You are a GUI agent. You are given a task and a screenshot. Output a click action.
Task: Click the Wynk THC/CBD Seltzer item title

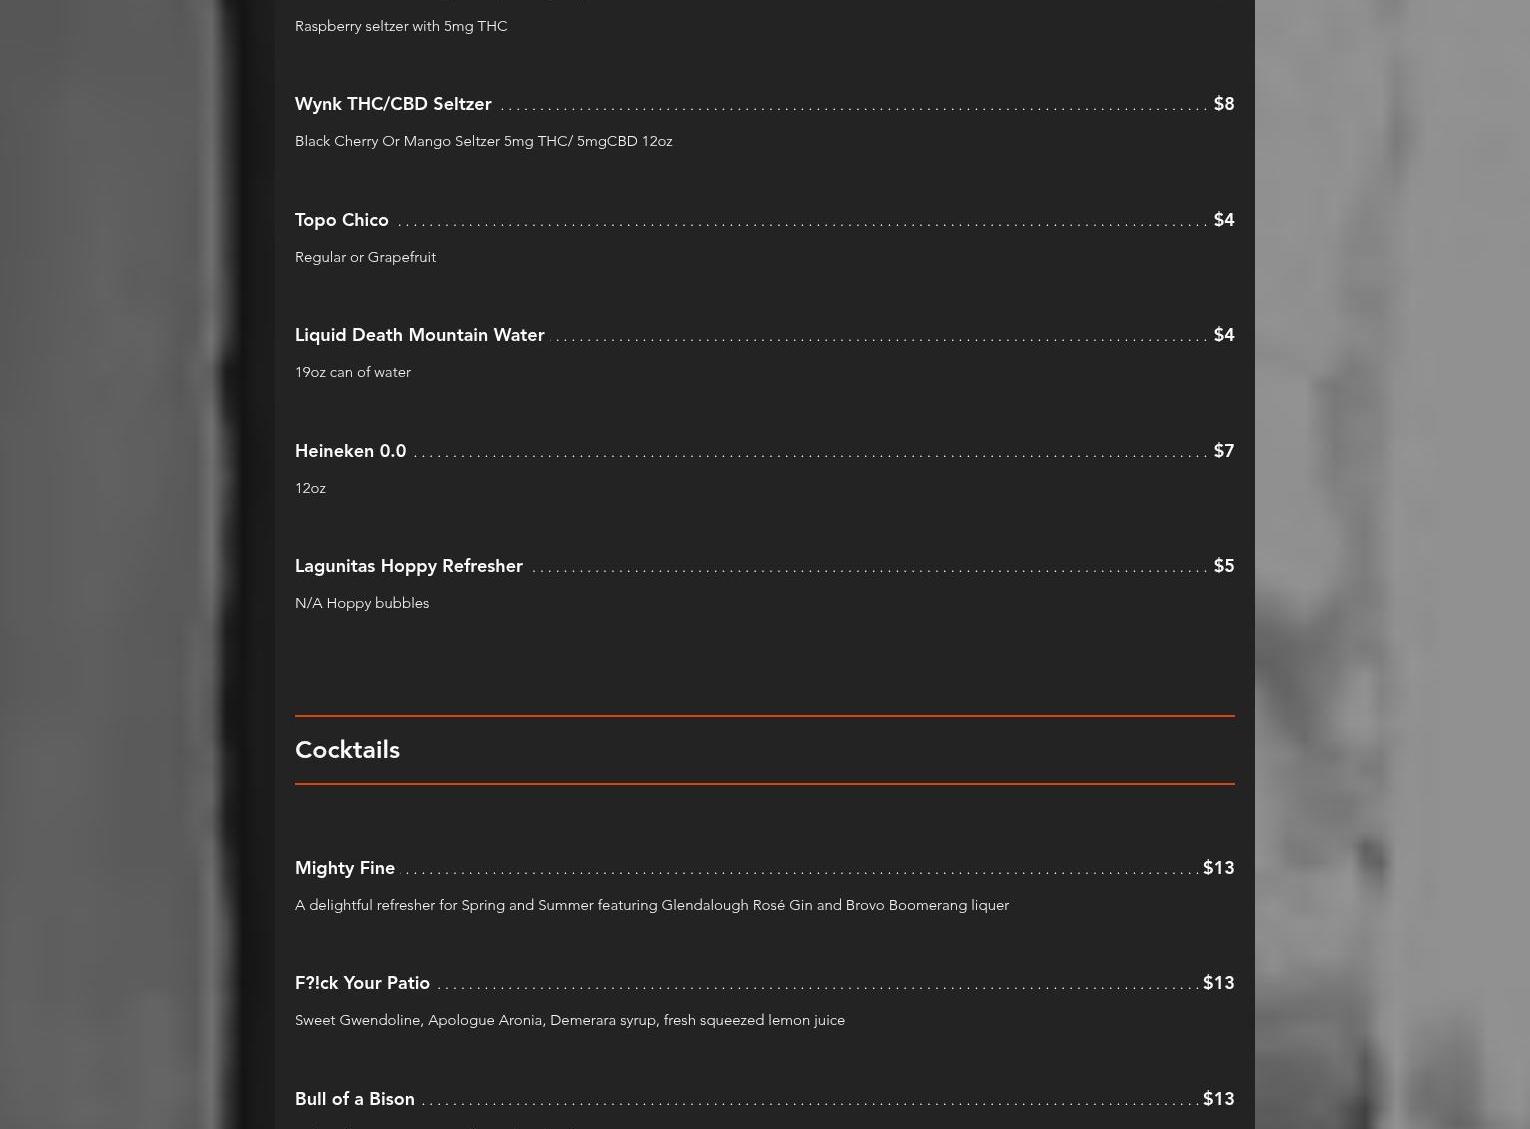coord(393,104)
